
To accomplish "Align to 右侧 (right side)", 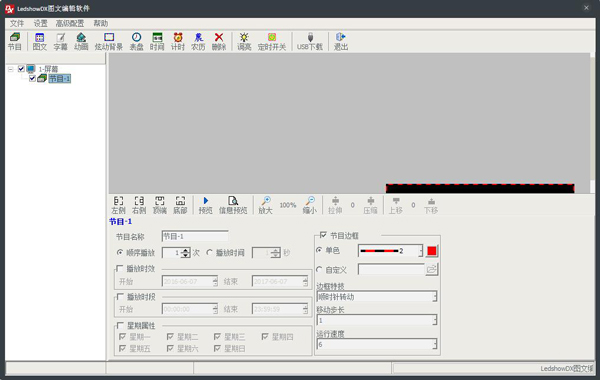I will click(x=139, y=205).
